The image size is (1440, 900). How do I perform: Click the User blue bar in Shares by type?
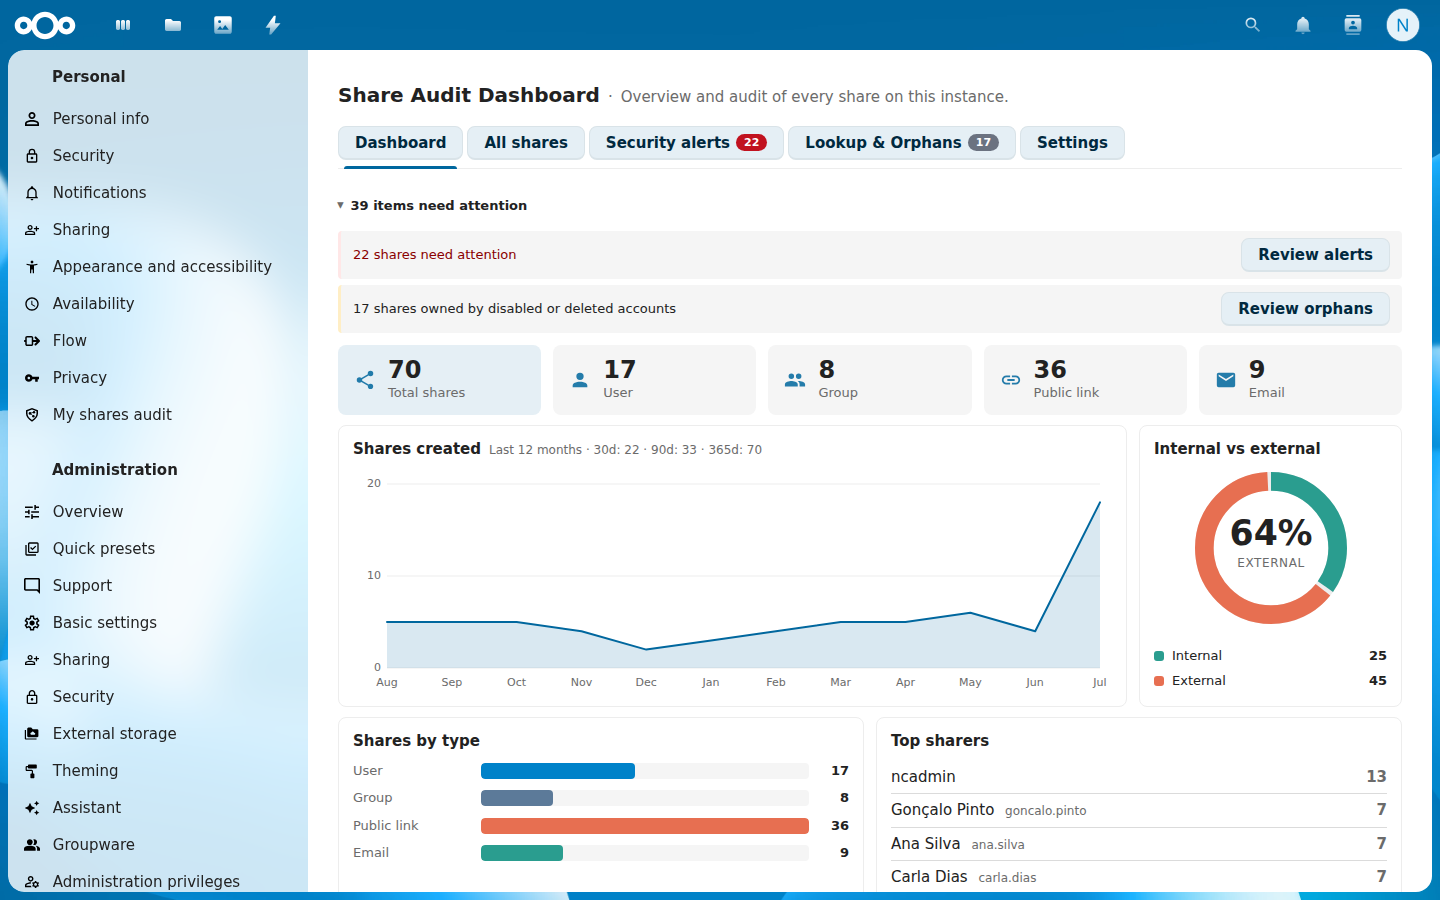coord(558,771)
